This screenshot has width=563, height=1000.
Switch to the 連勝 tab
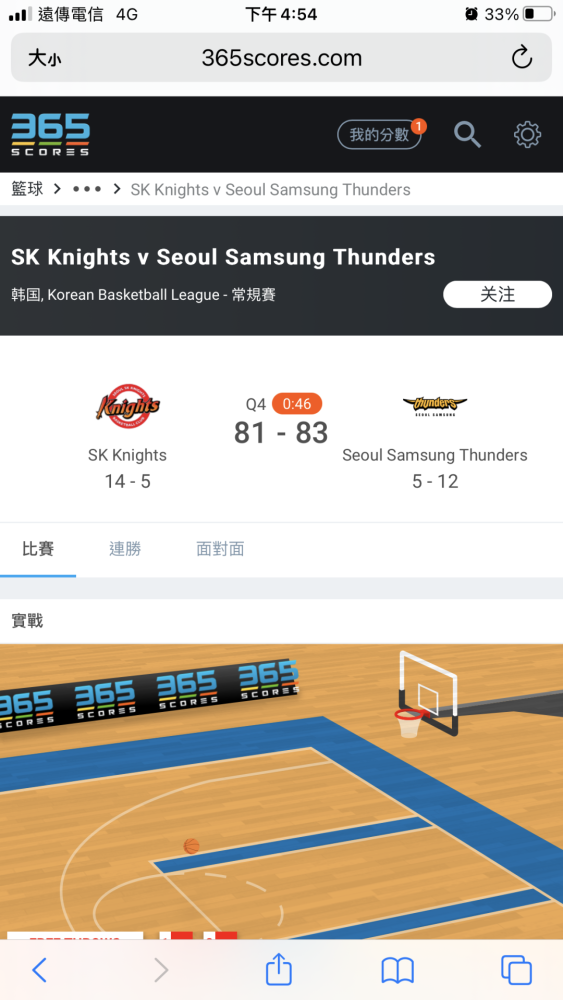pos(125,548)
